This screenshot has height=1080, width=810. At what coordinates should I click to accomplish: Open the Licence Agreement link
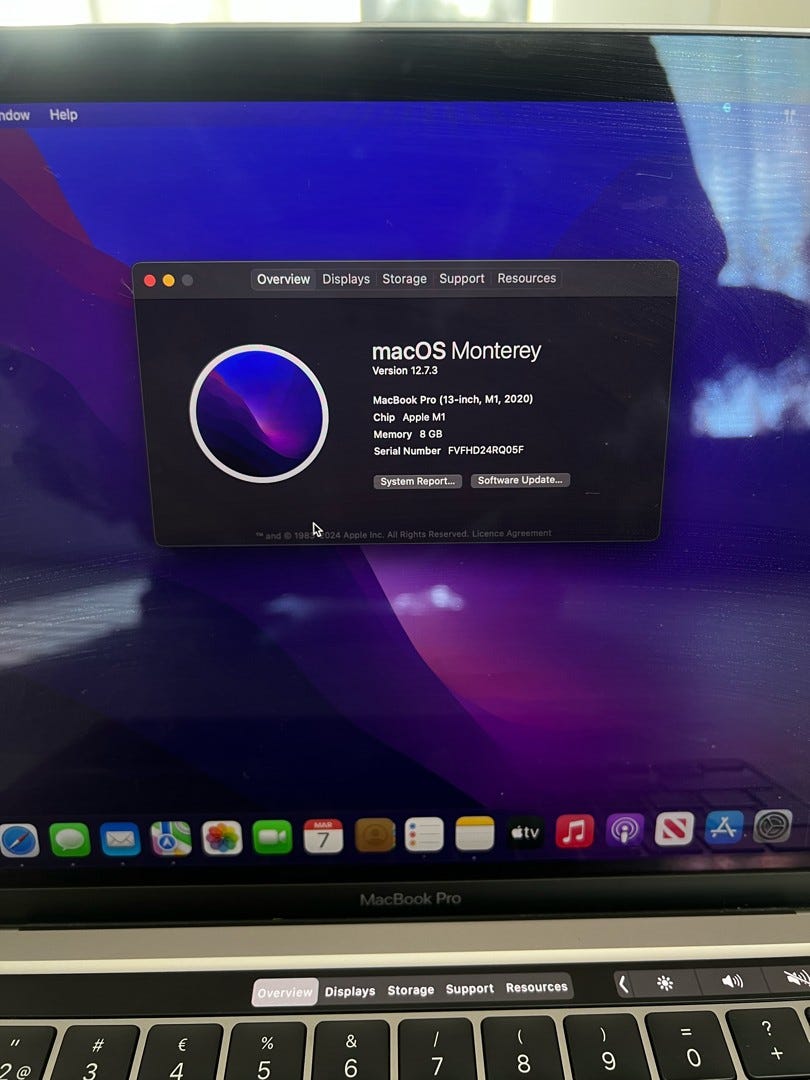pyautogui.click(x=512, y=533)
